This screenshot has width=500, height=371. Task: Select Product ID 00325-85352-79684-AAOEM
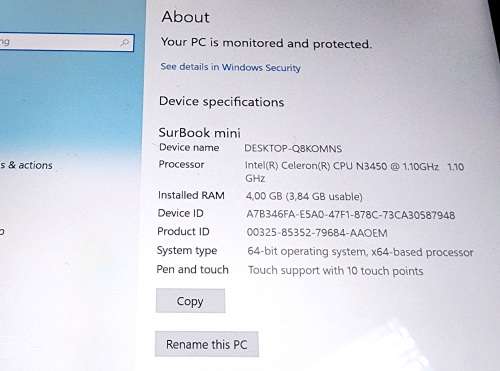click(317, 233)
